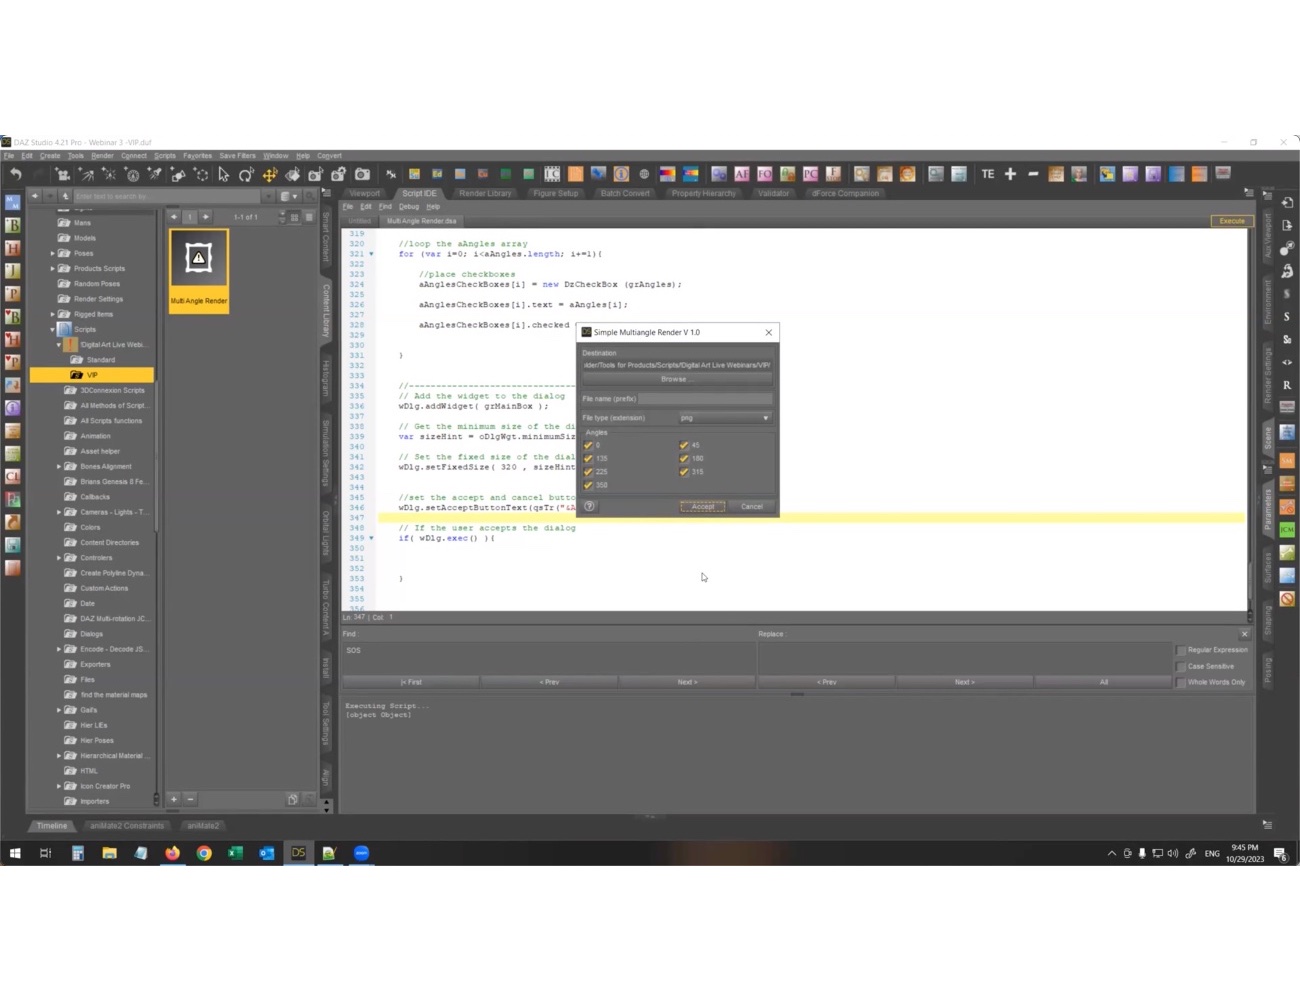Enable Regular Expression in the Find panel
Image resolution: width=1300 pixels, height=1000 pixels.
click(x=1181, y=650)
